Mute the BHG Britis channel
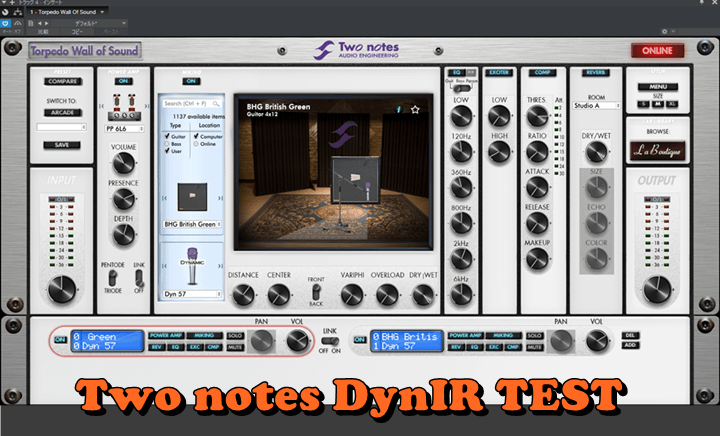 (x=534, y=347)
